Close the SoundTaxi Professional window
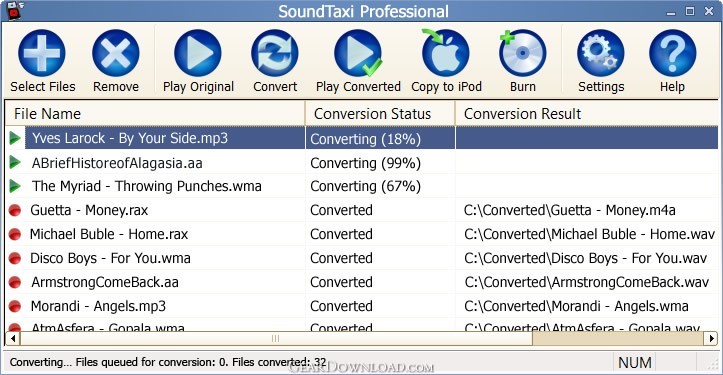This screenshot has width=723, height=375. coord(709,12)
